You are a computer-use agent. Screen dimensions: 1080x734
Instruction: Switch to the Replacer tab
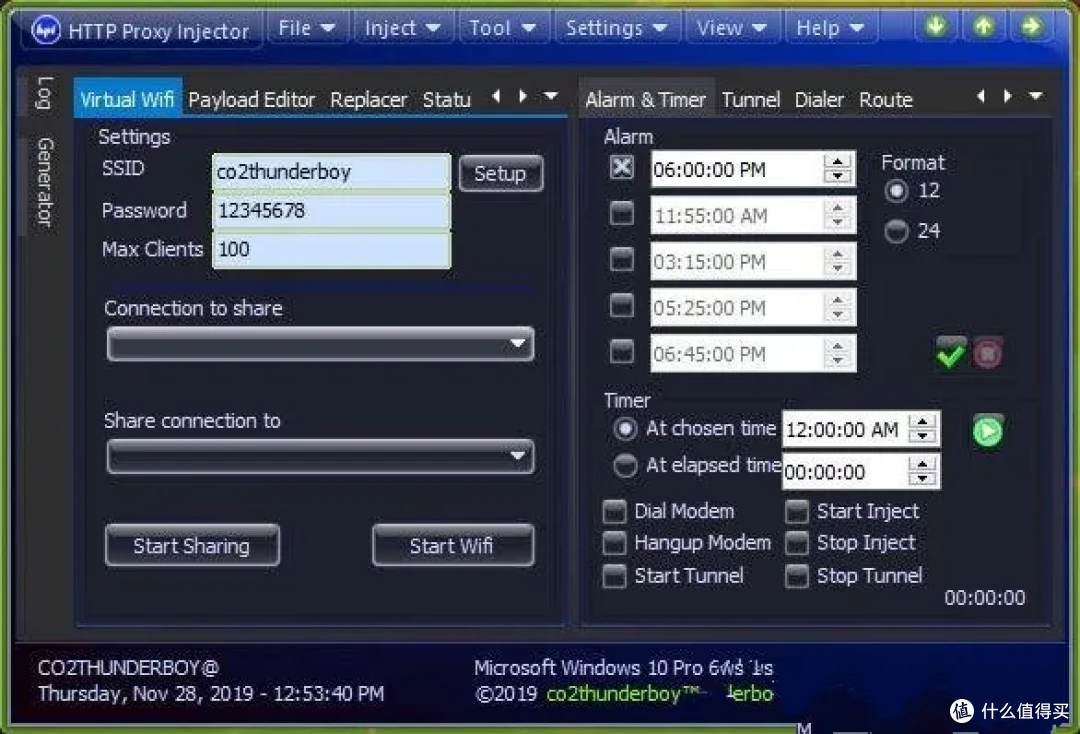(x=368, y=100)
